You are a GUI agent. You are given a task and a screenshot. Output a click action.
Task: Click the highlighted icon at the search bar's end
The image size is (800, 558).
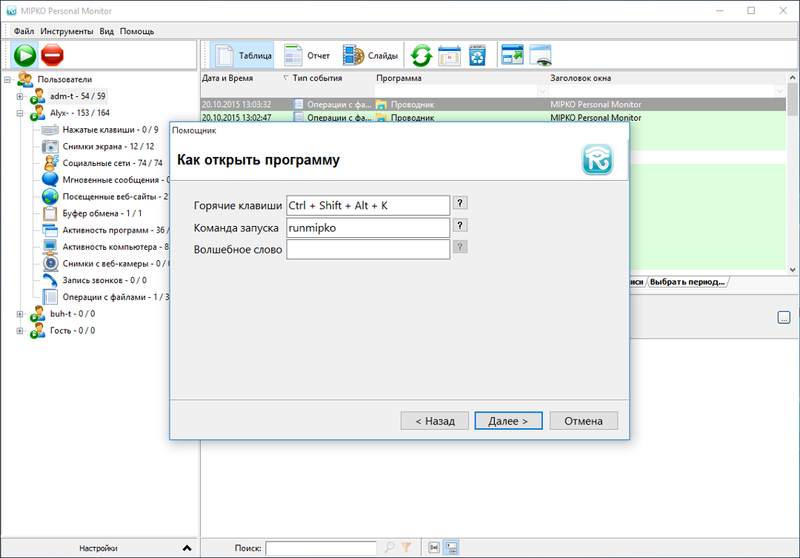click(451, 548)
